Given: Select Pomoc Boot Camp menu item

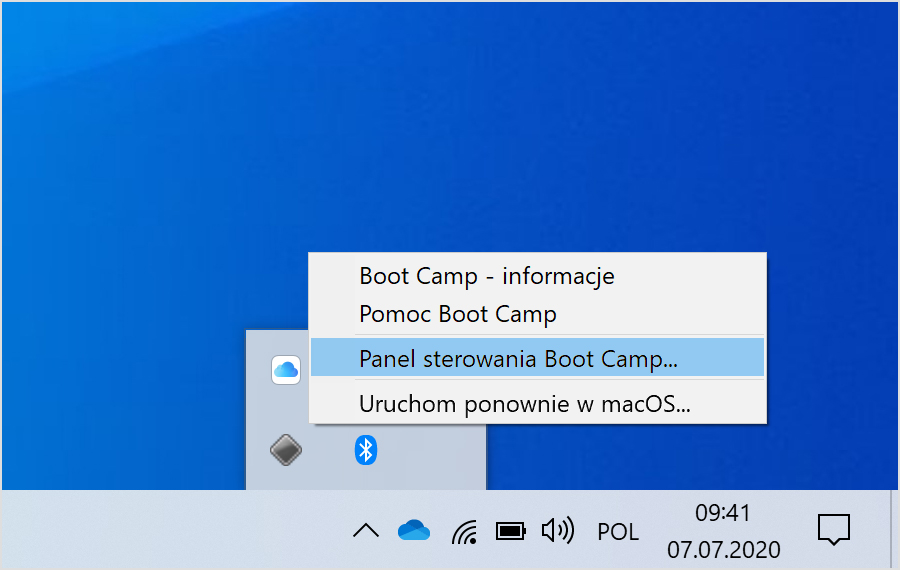Looking at the screenshot, I should click(x=538, y=314).
